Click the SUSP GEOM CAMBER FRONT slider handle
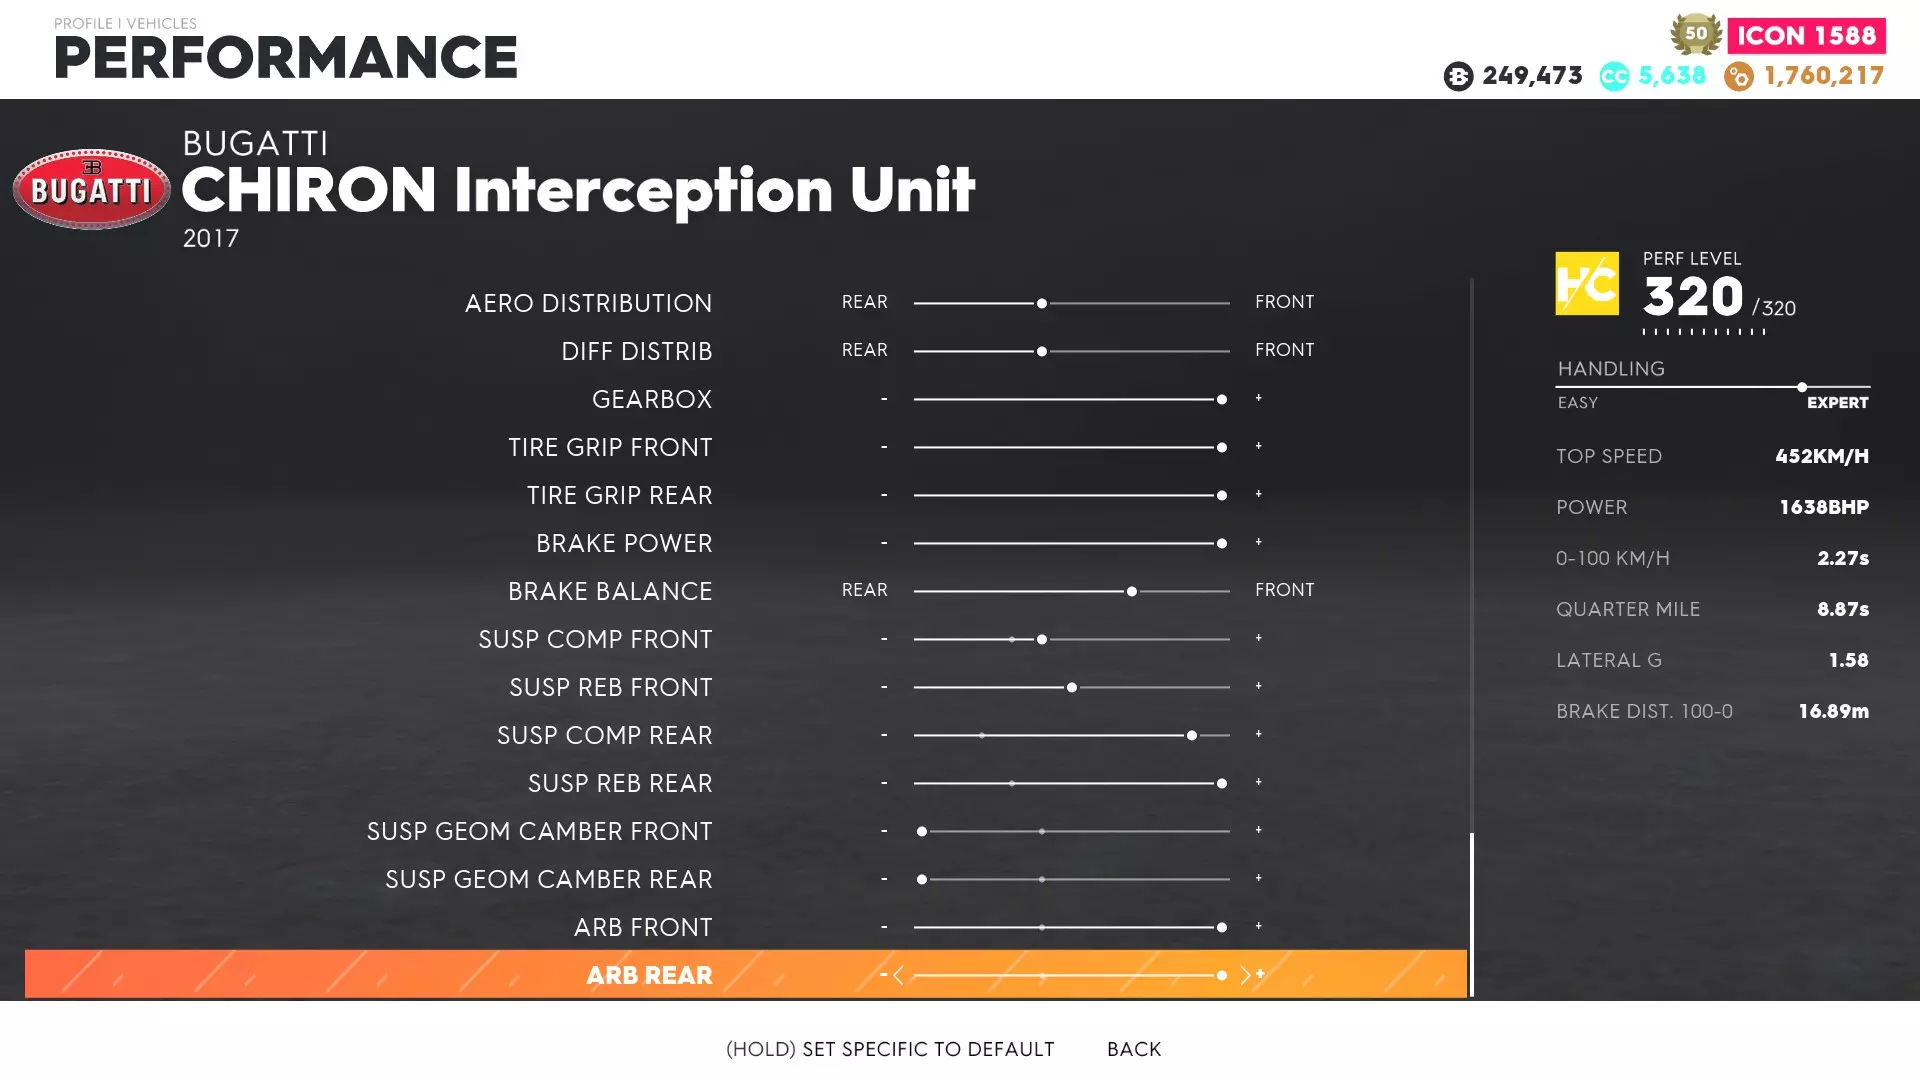Screen dimensions: 1920x1080 922,831
